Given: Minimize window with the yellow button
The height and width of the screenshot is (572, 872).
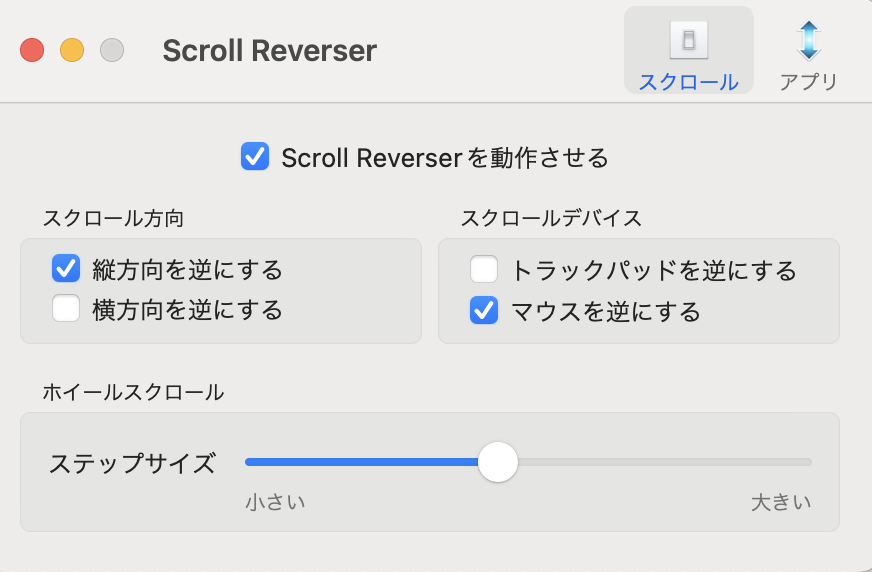Looking at the screenshot, I should point(72,50).
